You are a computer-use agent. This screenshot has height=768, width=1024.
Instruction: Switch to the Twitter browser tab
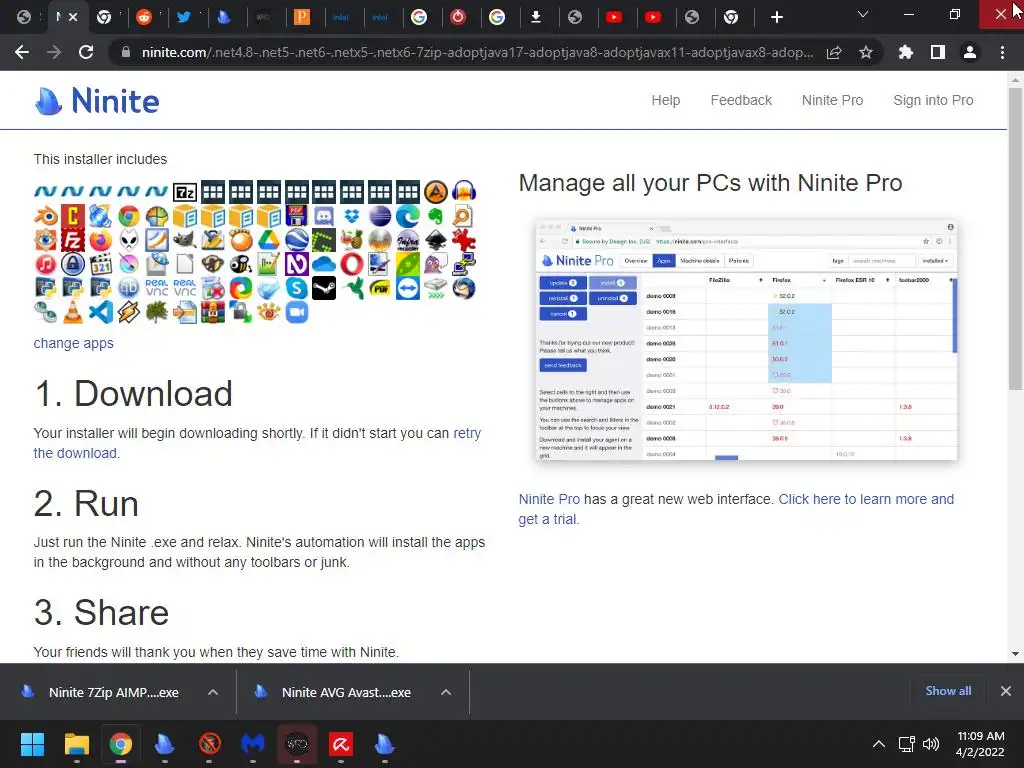pyautogui.click(x=184, y=17)
